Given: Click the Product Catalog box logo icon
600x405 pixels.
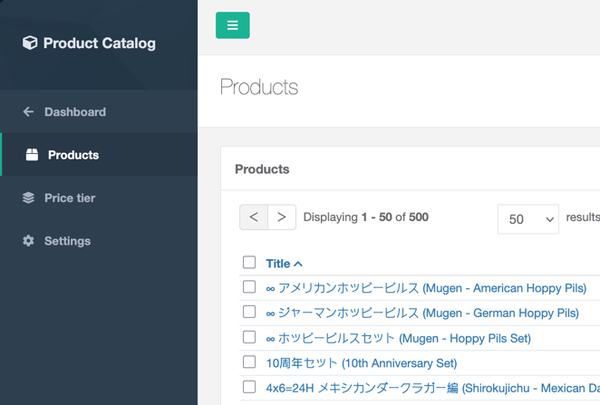Looking at the screenshot, I should 30,43.
